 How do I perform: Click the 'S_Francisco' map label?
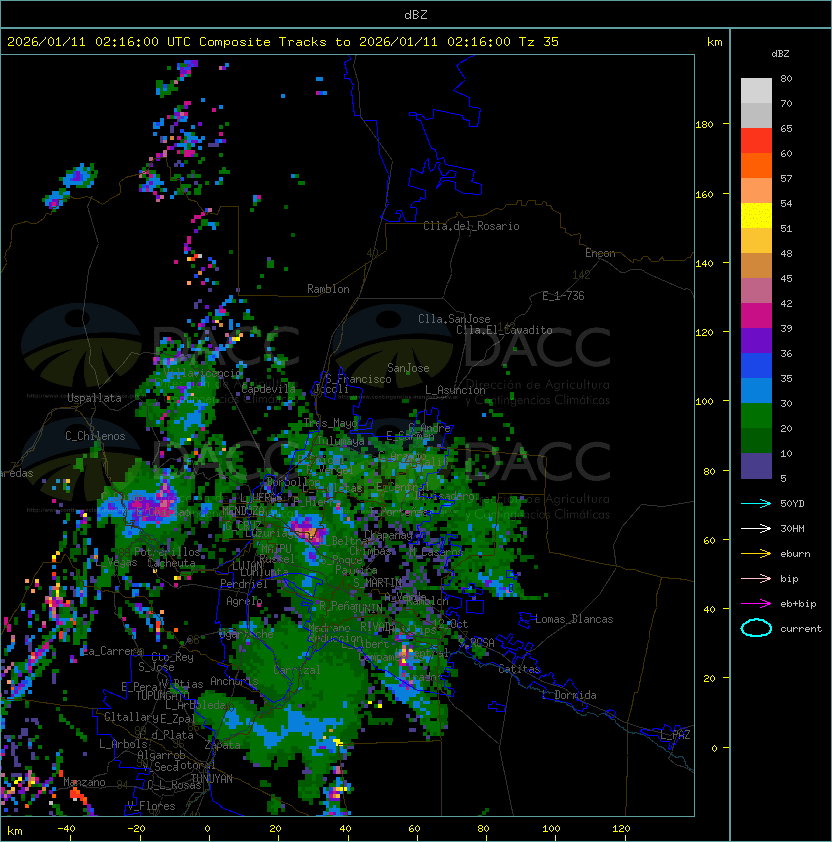tap(358, 379)
